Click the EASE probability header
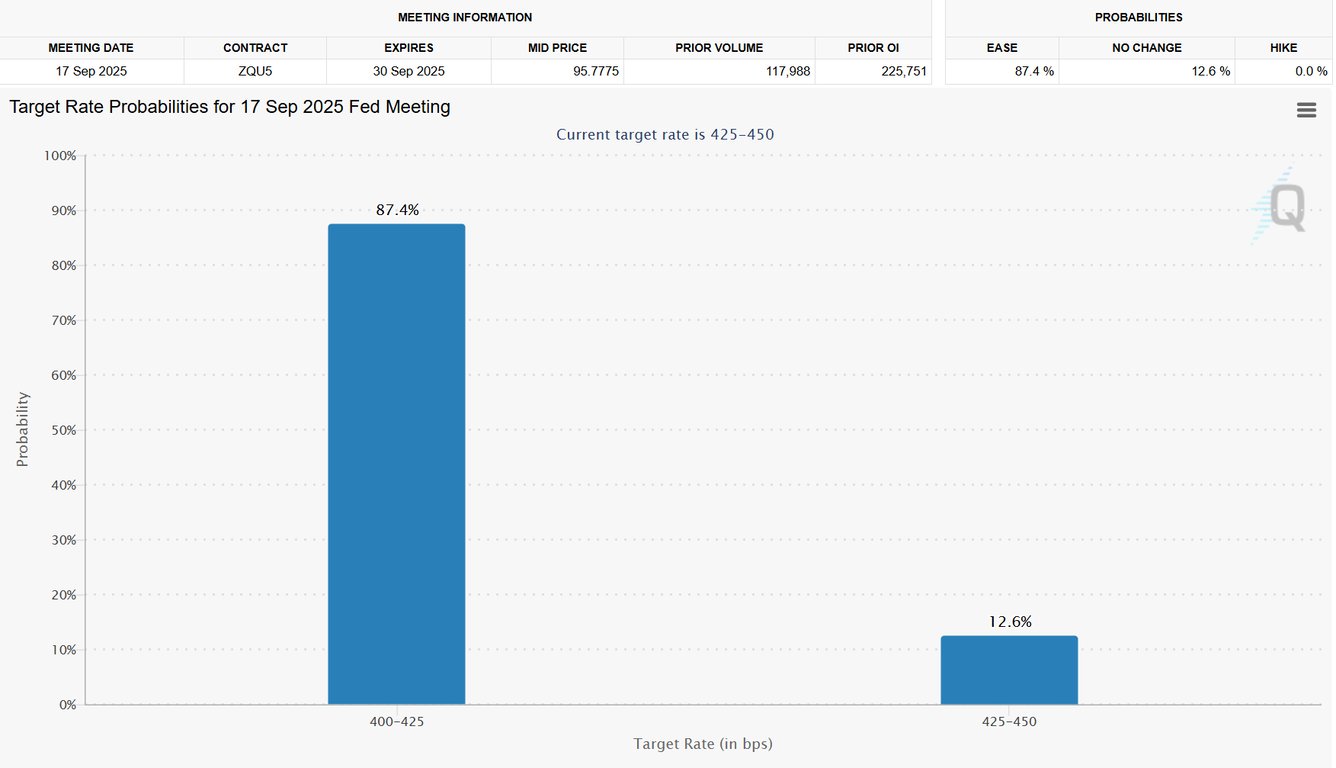Image resolution: width=1336 pixels, height=768 pixels. [x=1002, y=47]
